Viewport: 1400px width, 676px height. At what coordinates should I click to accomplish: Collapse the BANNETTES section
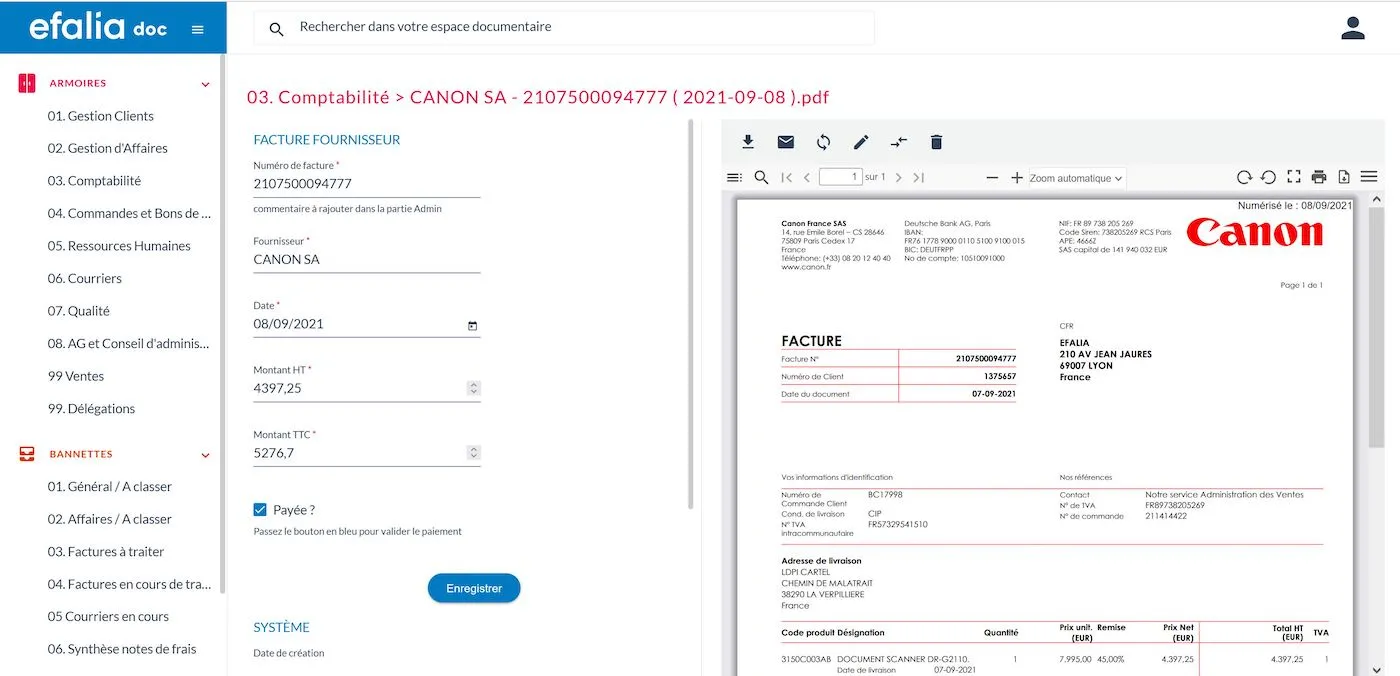point(205,454)
